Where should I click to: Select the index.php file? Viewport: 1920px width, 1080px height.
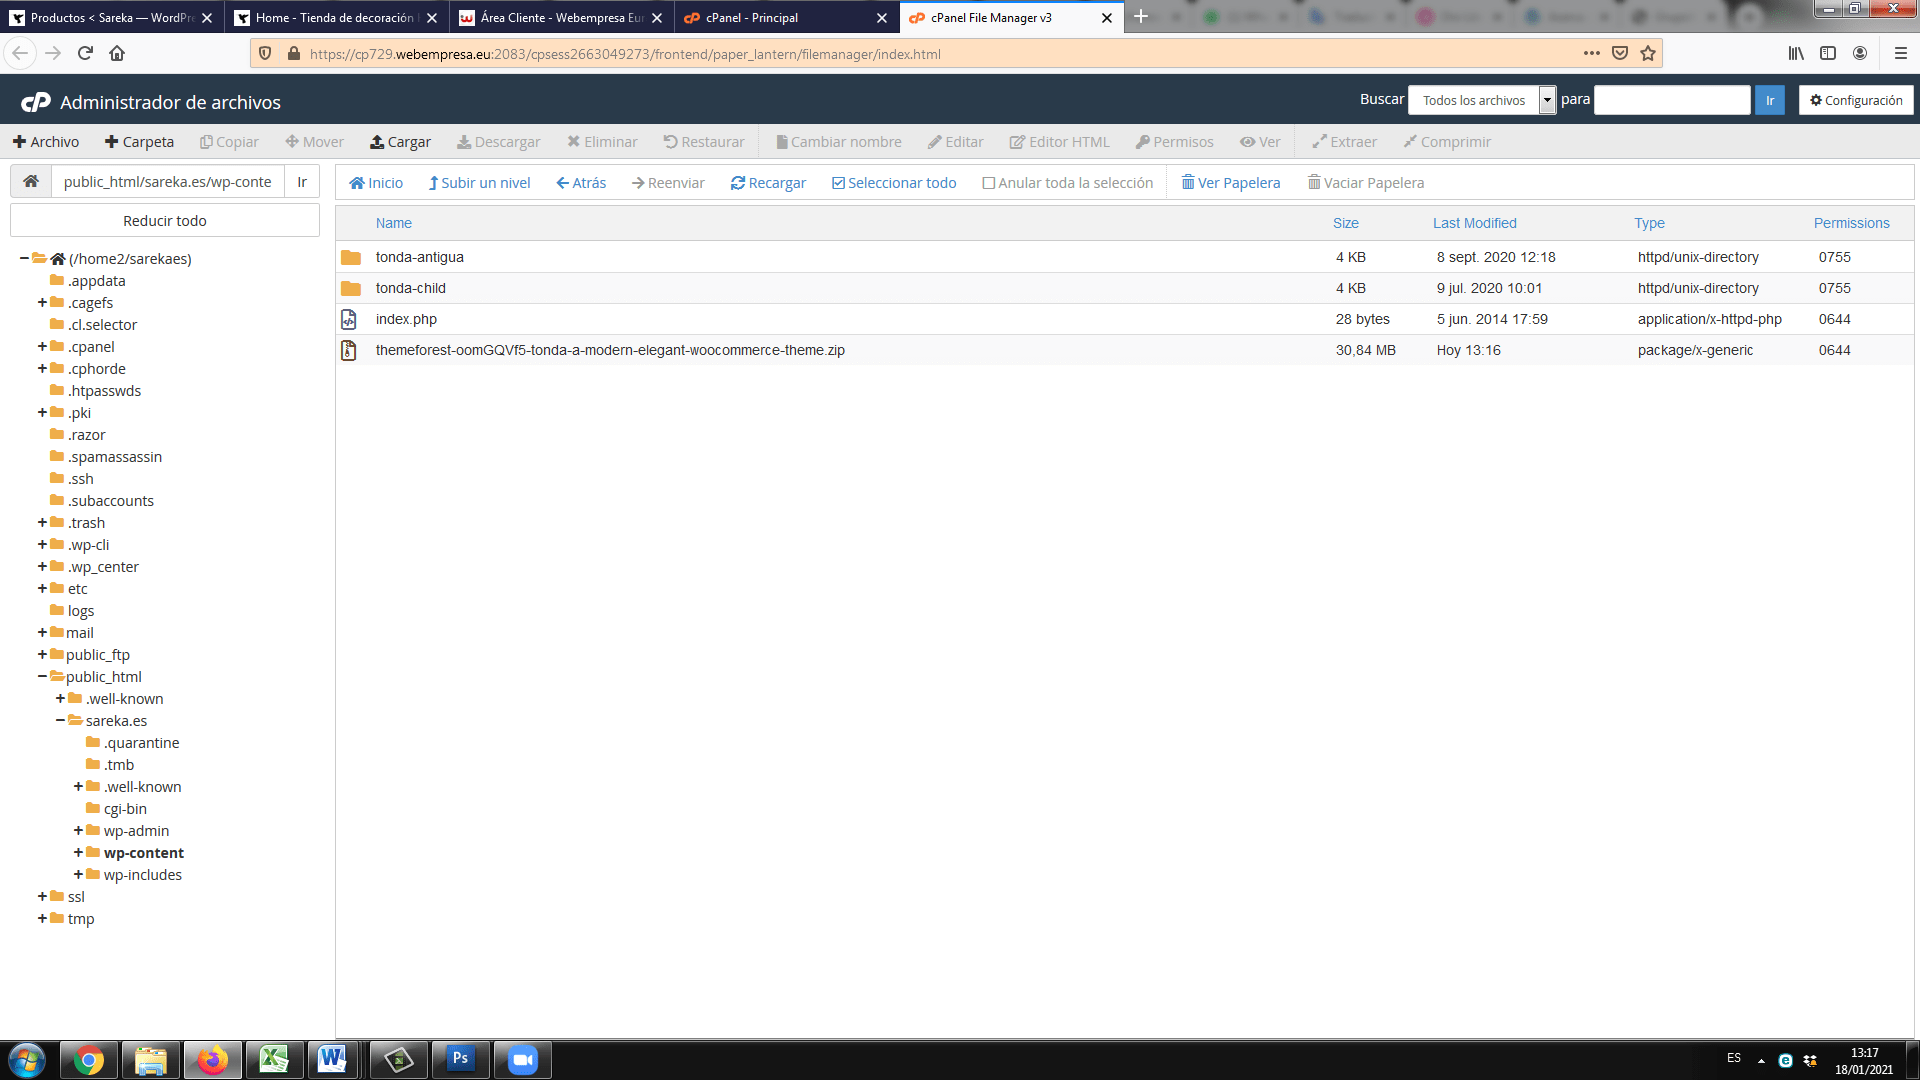(x=1125, y=319)
